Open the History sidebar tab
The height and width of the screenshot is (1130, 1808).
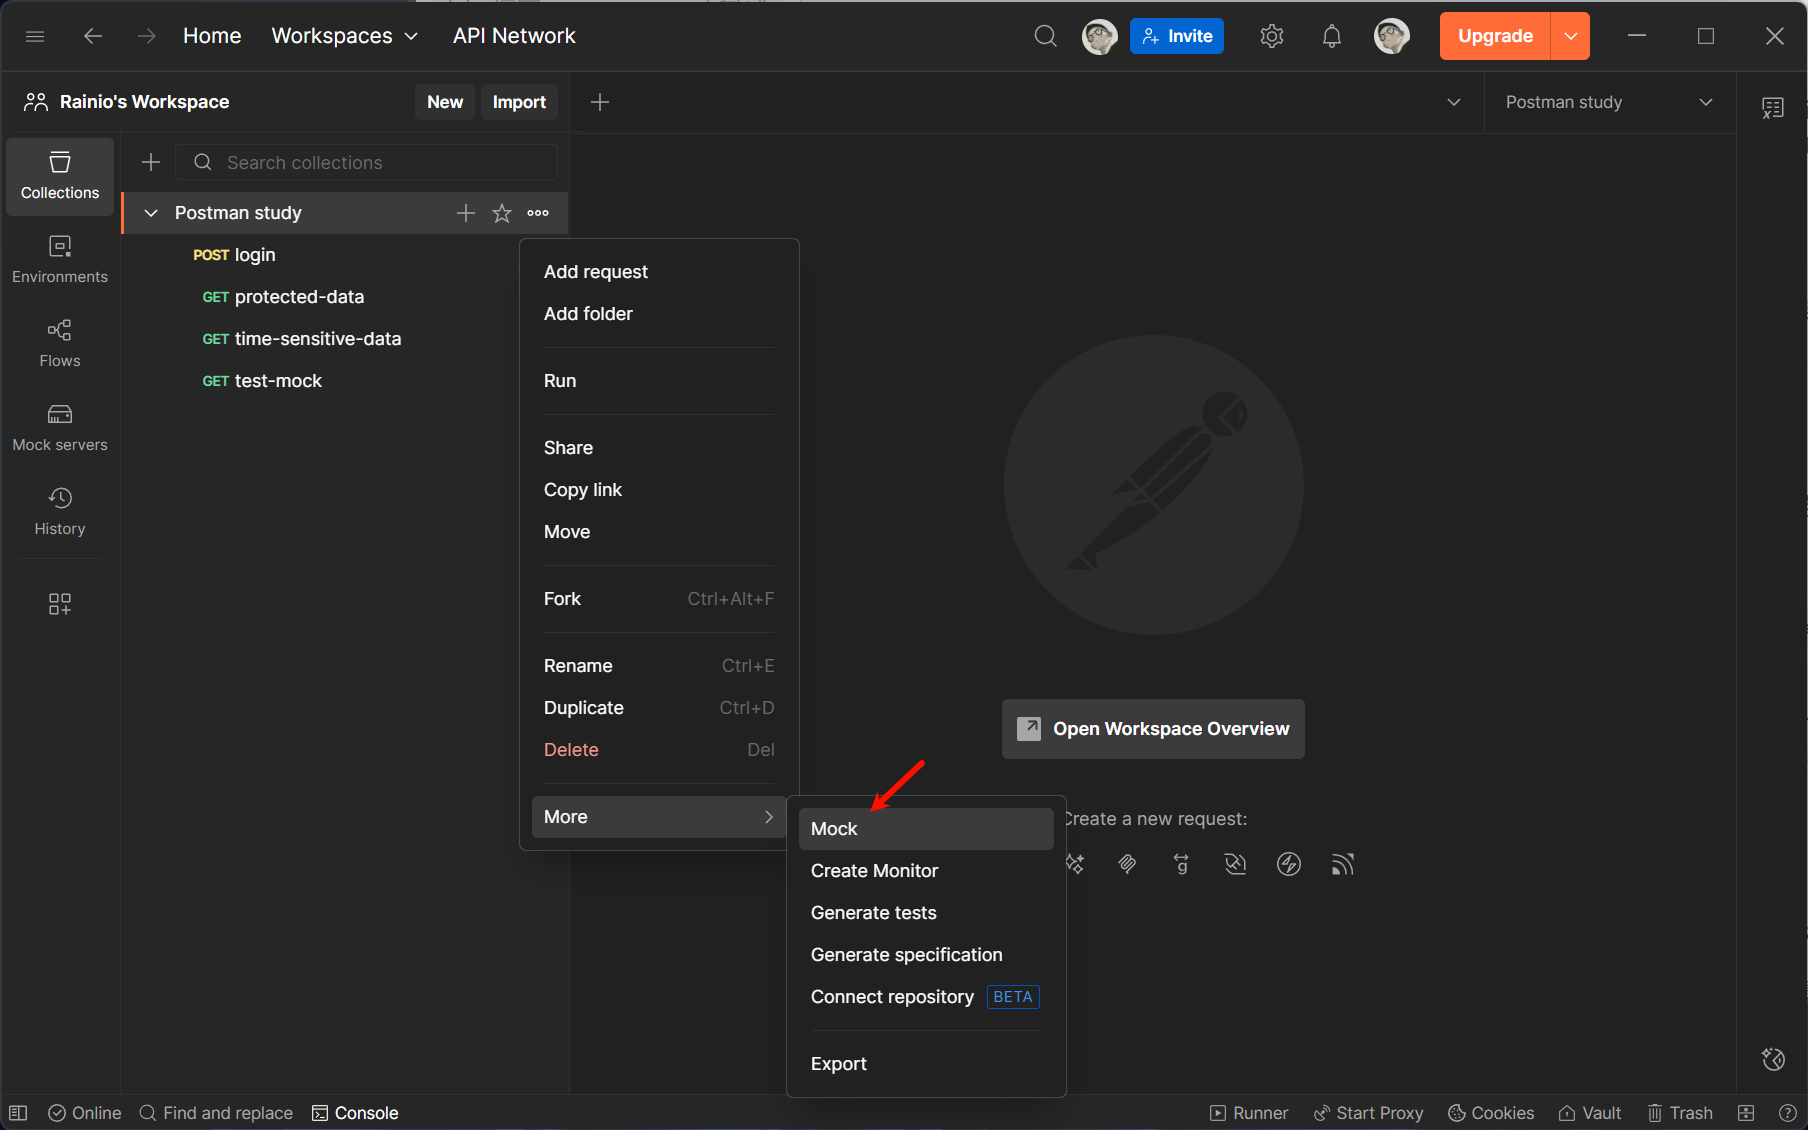tap(60, 512)
